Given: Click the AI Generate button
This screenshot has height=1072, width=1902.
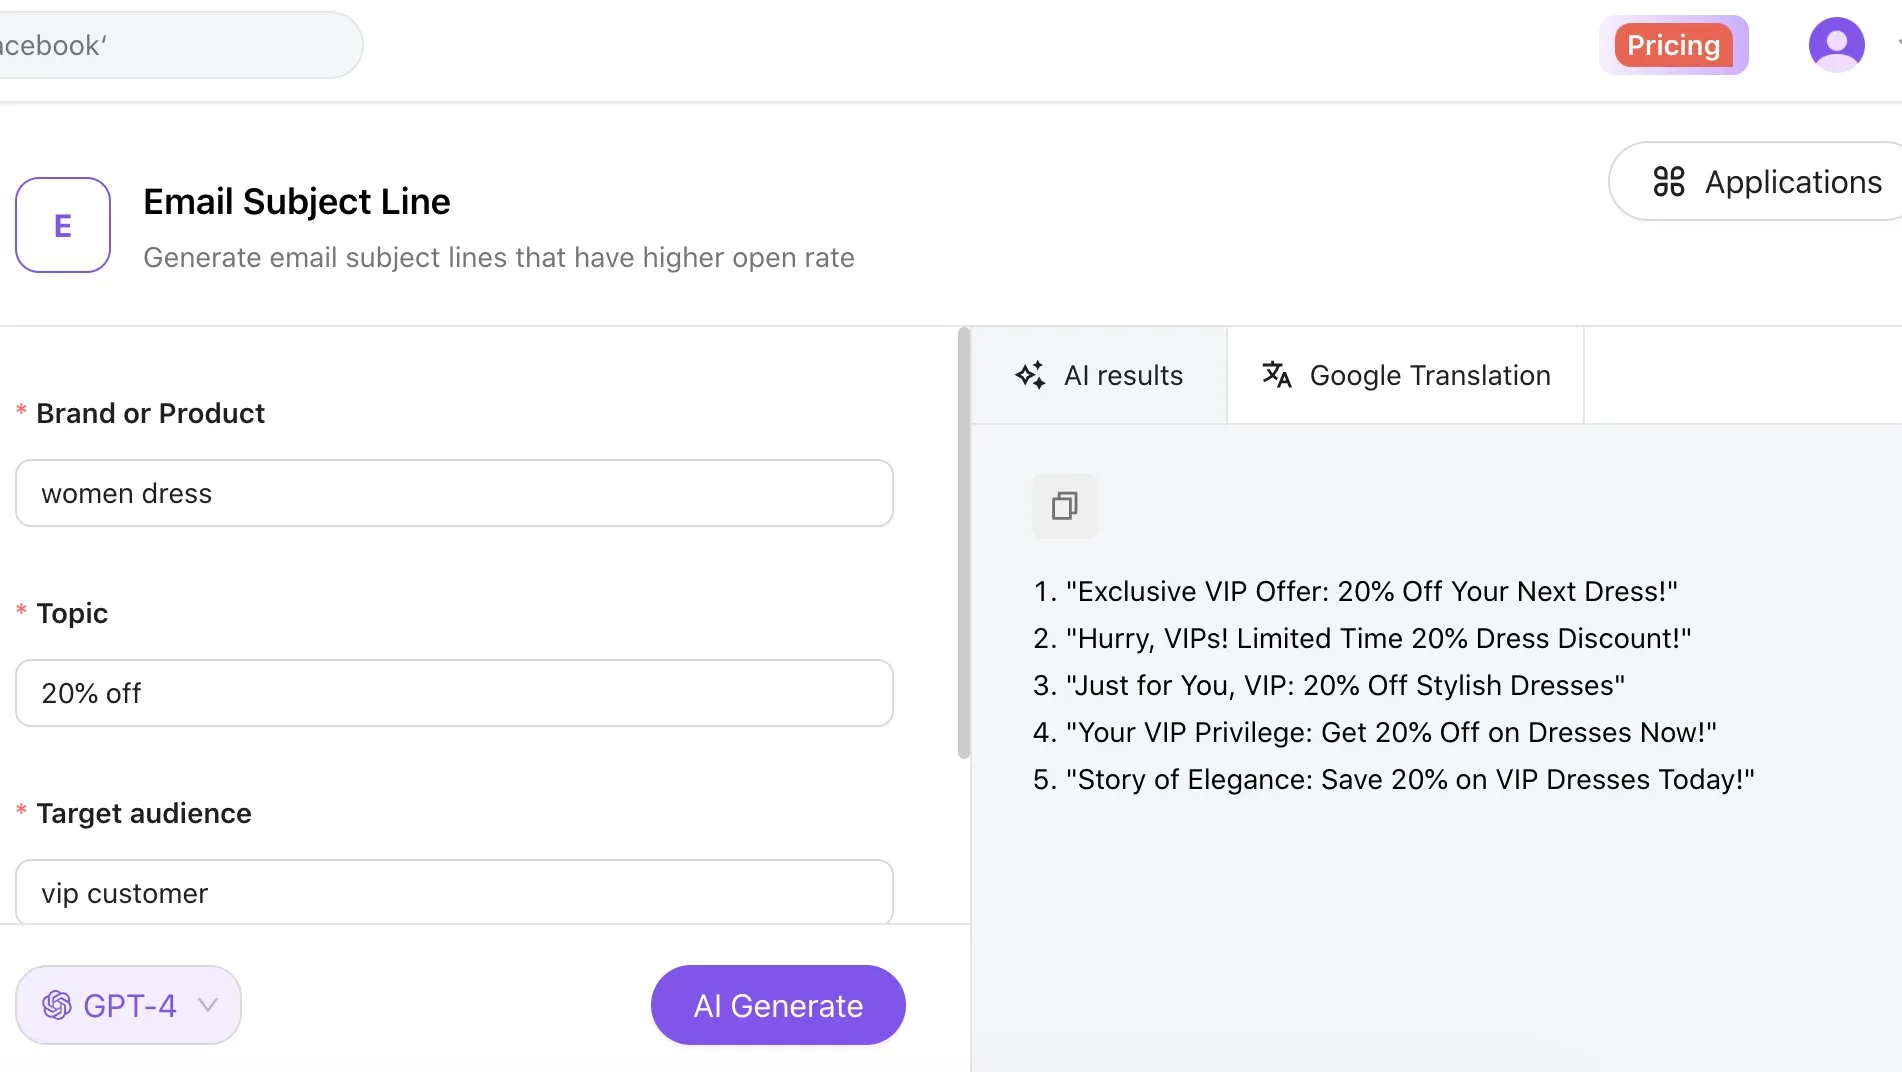Looking at the screenshot, I should click(x=777, y=1005).
